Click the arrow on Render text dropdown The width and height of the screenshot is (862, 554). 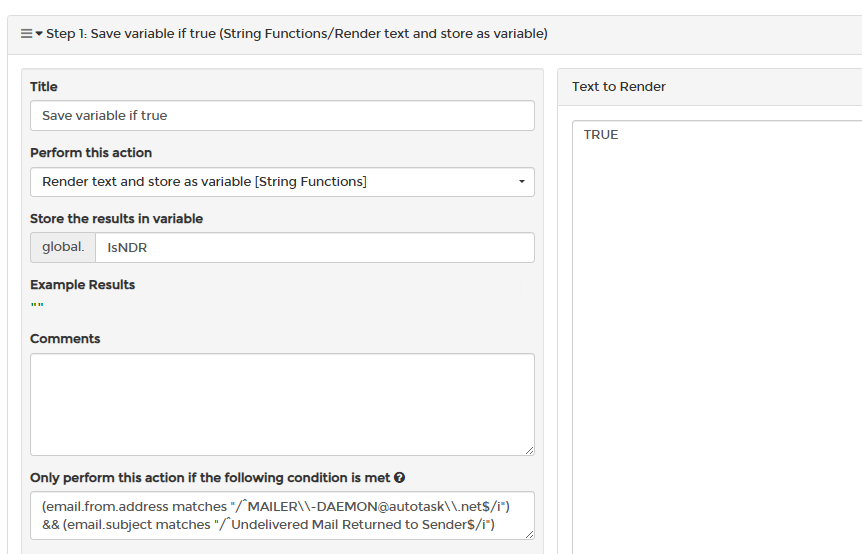[x=522, y=182]
